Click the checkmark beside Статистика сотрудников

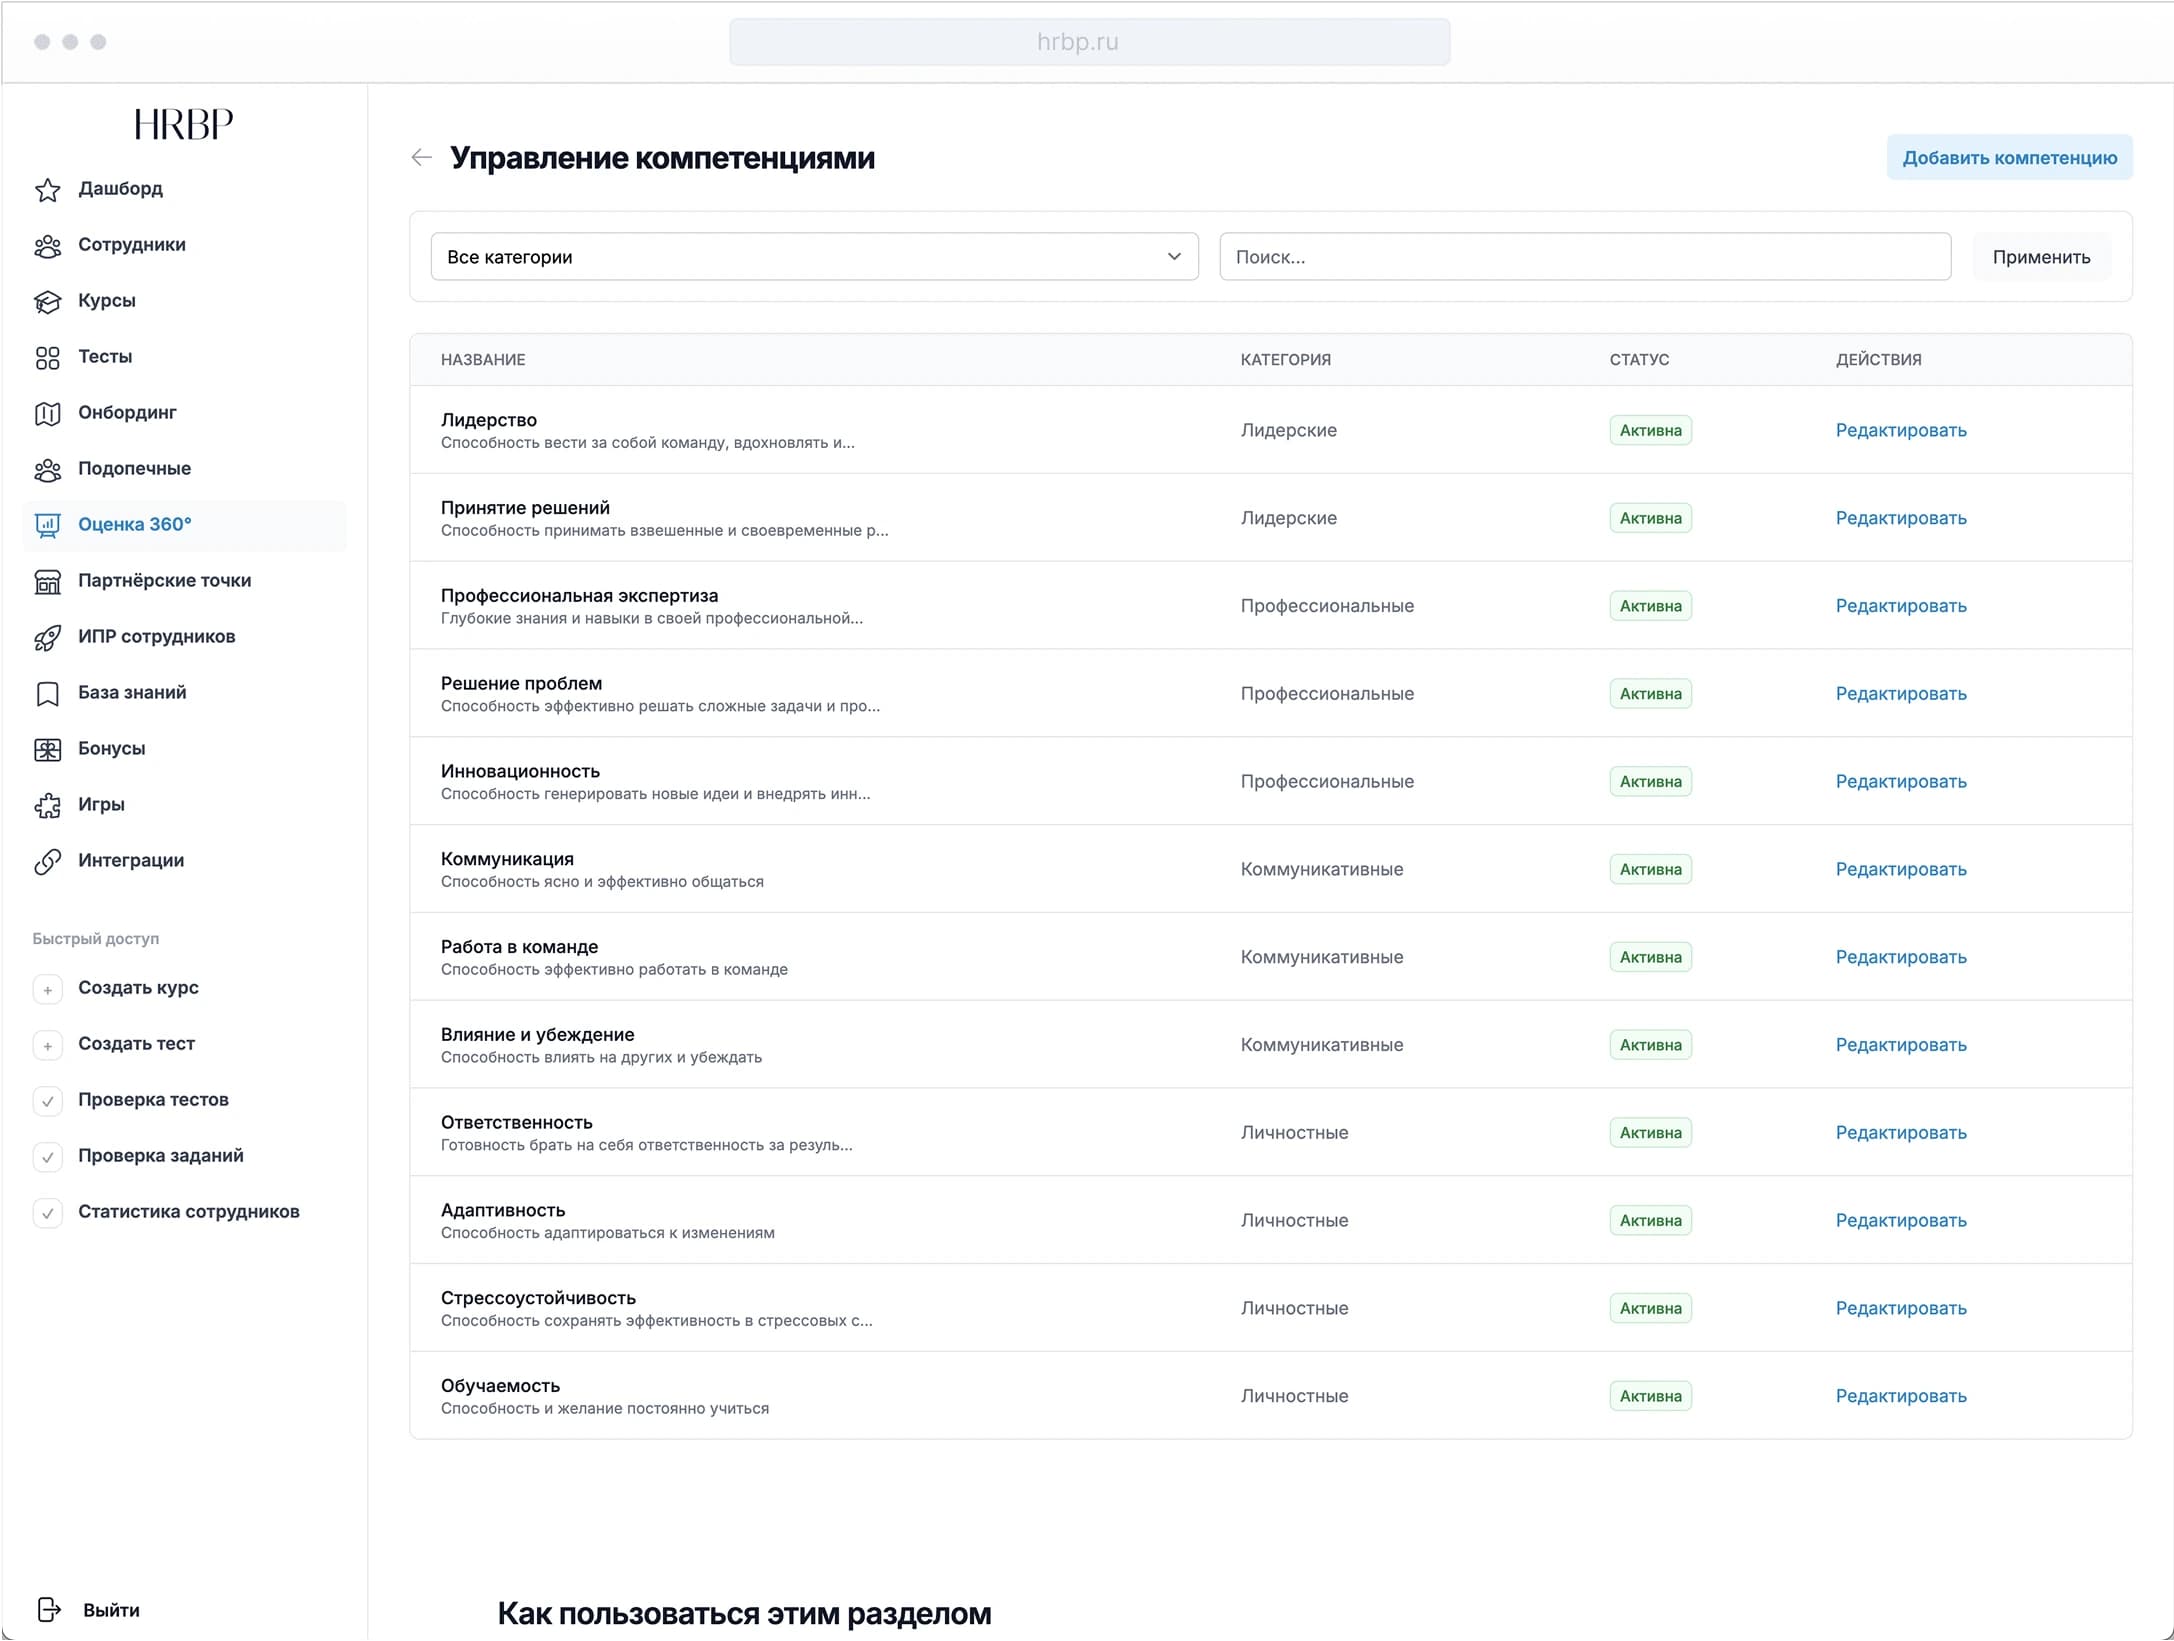click(x=47, y=1212)
